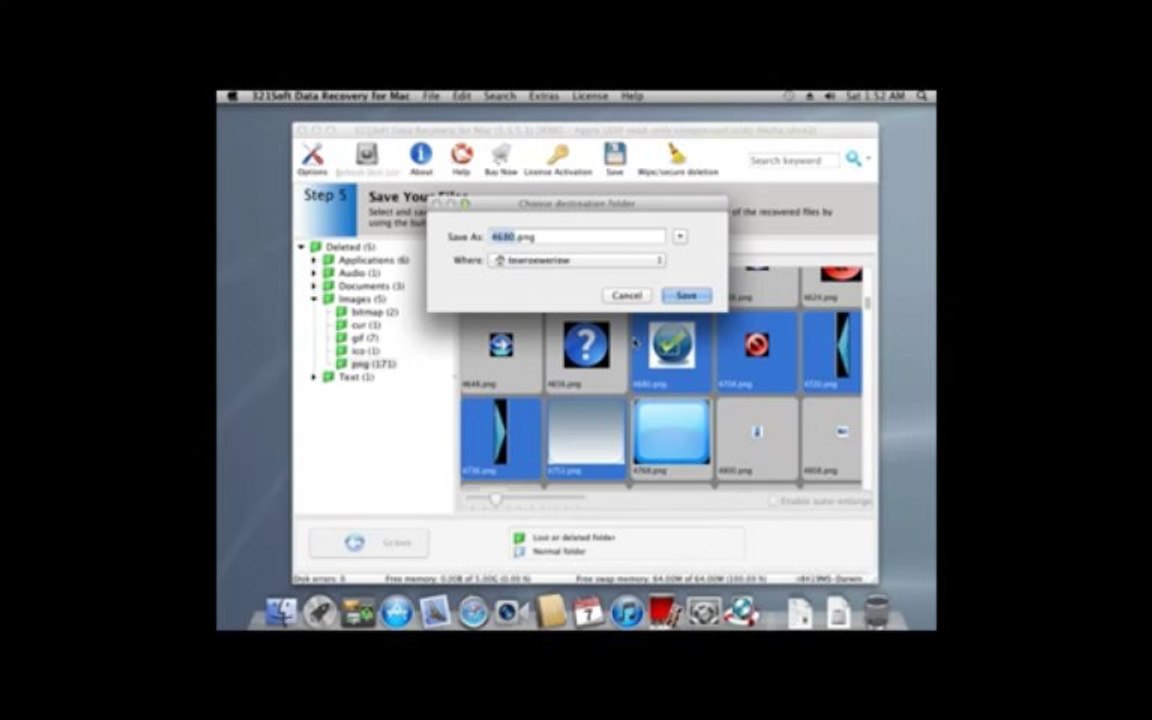Open the search options dropdown arrow
1152x720 pixels.
pyautogui.click(x=868, y=158)
